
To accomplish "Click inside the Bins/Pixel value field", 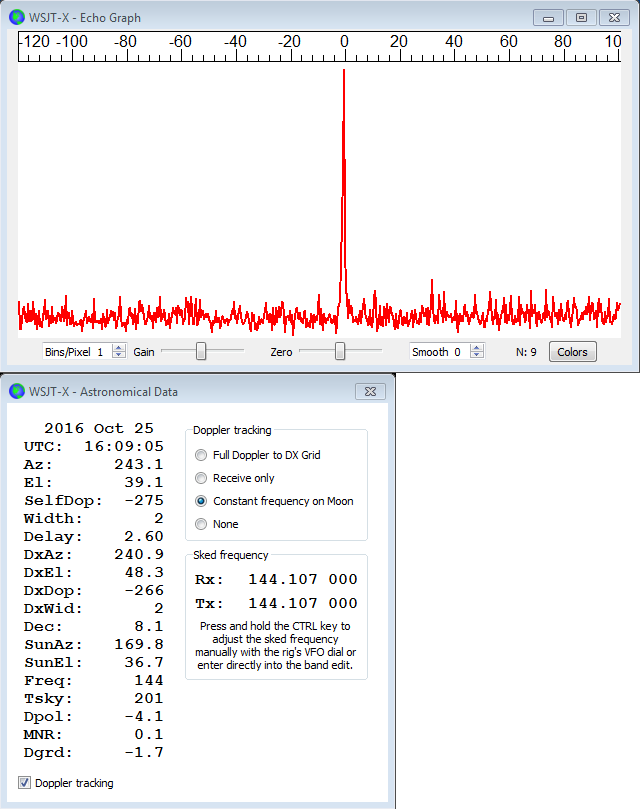I will pyautogui.click(x=77, y=352).
